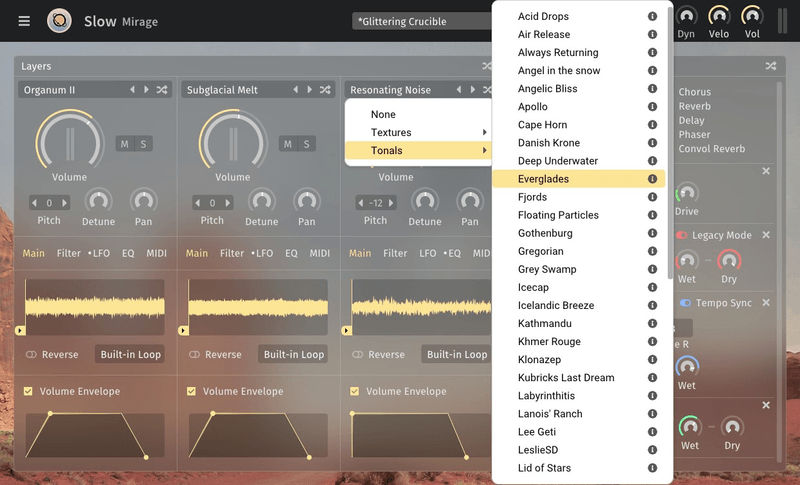This screenshot has width=800, height=485.
Task: Open the hamburger menu
Action: tap(24, 21)
